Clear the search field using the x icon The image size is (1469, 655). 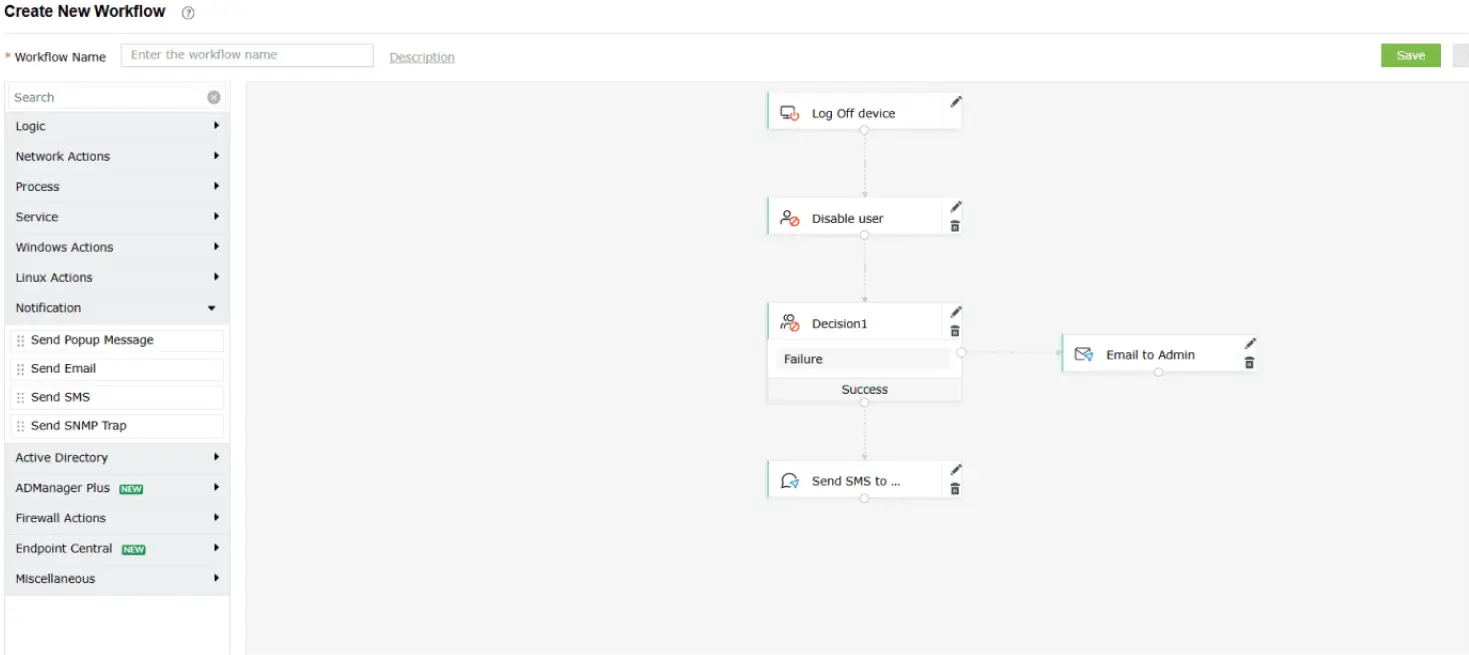click(x=212, y=96)
